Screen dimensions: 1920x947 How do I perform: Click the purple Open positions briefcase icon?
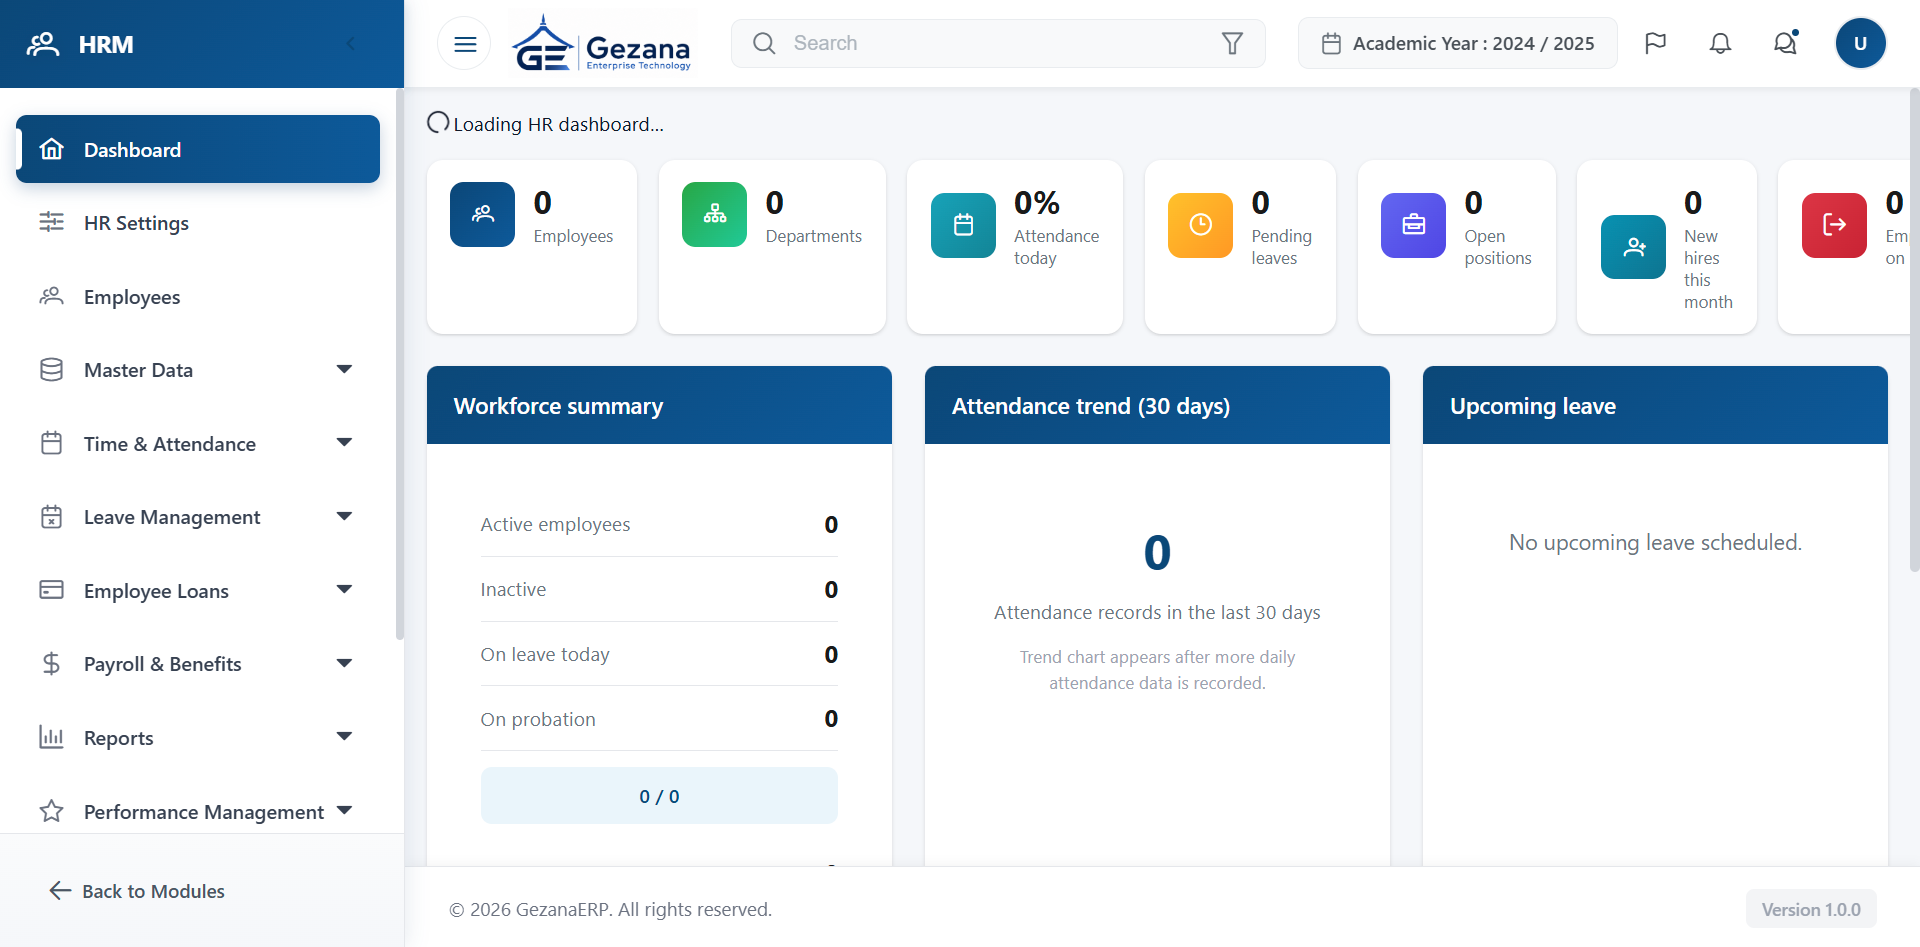coord(1413,225)
